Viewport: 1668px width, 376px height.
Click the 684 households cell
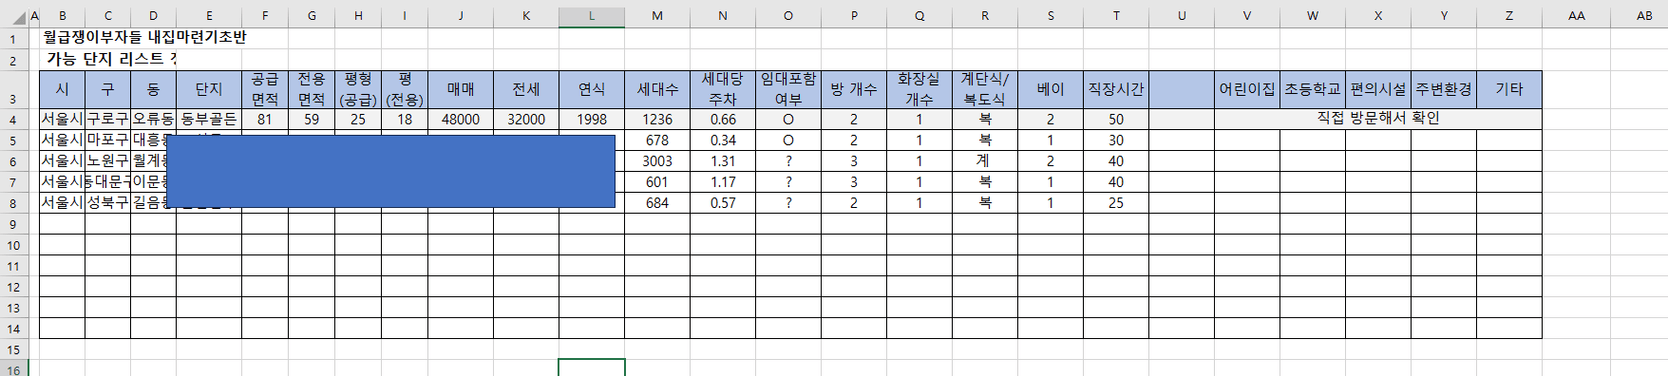click(x=657, y=203)
